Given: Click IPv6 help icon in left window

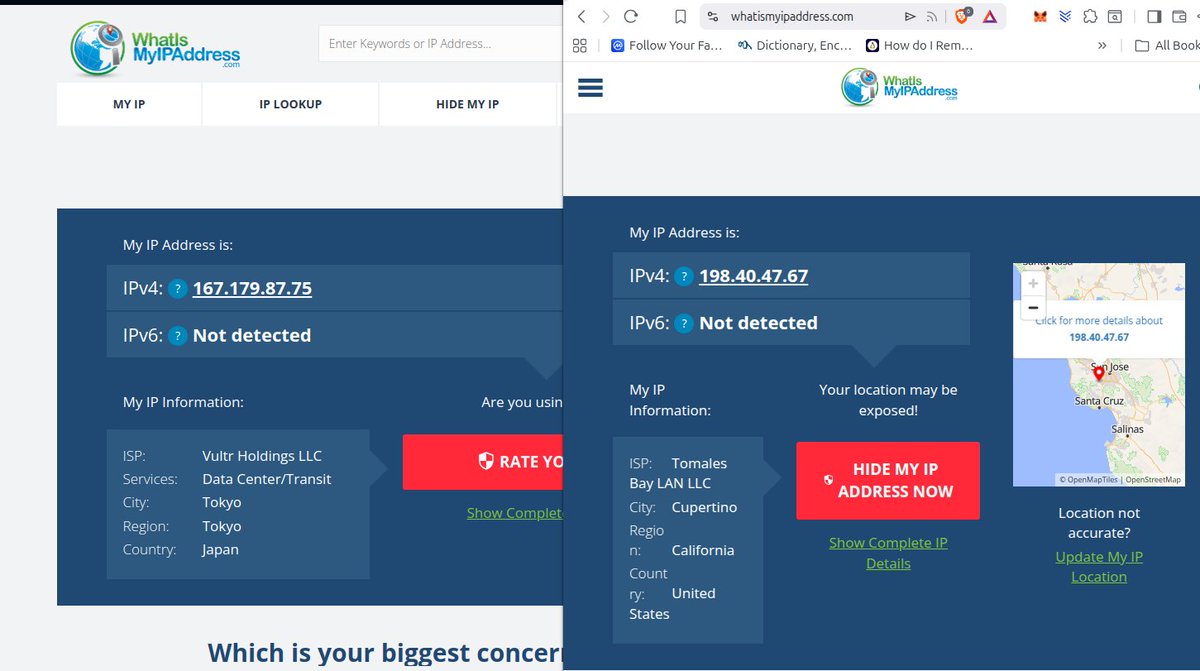Looking at the screenshot, I should tap(177, 336).
